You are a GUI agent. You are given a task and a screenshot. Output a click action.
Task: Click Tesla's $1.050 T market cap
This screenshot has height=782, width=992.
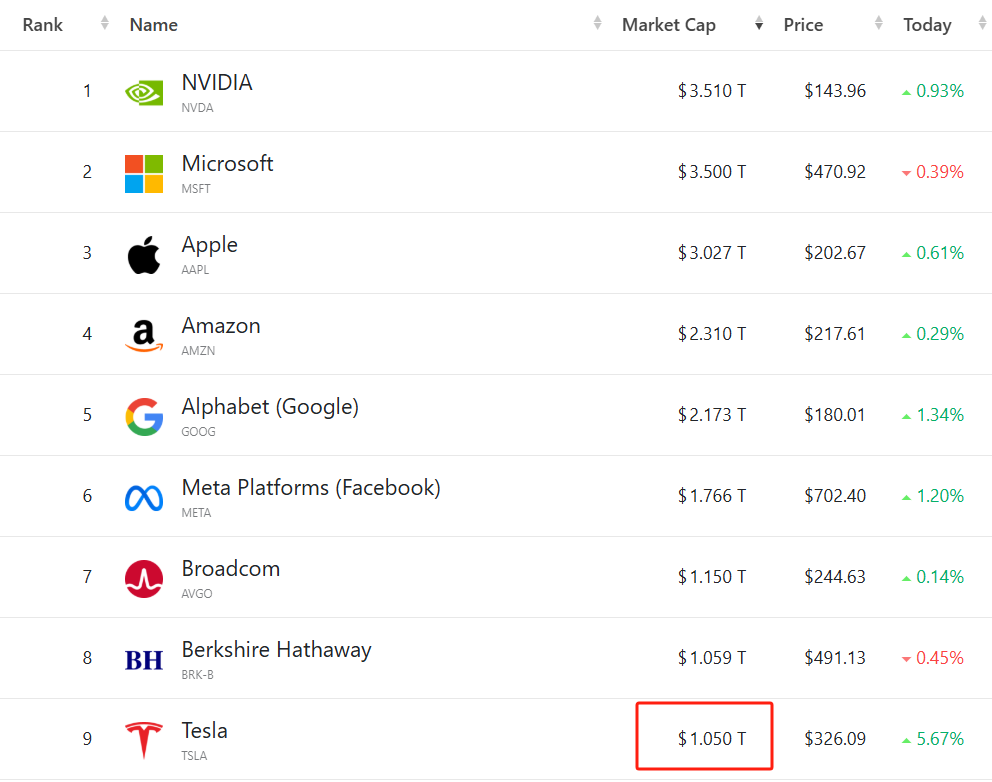[712, 739]
